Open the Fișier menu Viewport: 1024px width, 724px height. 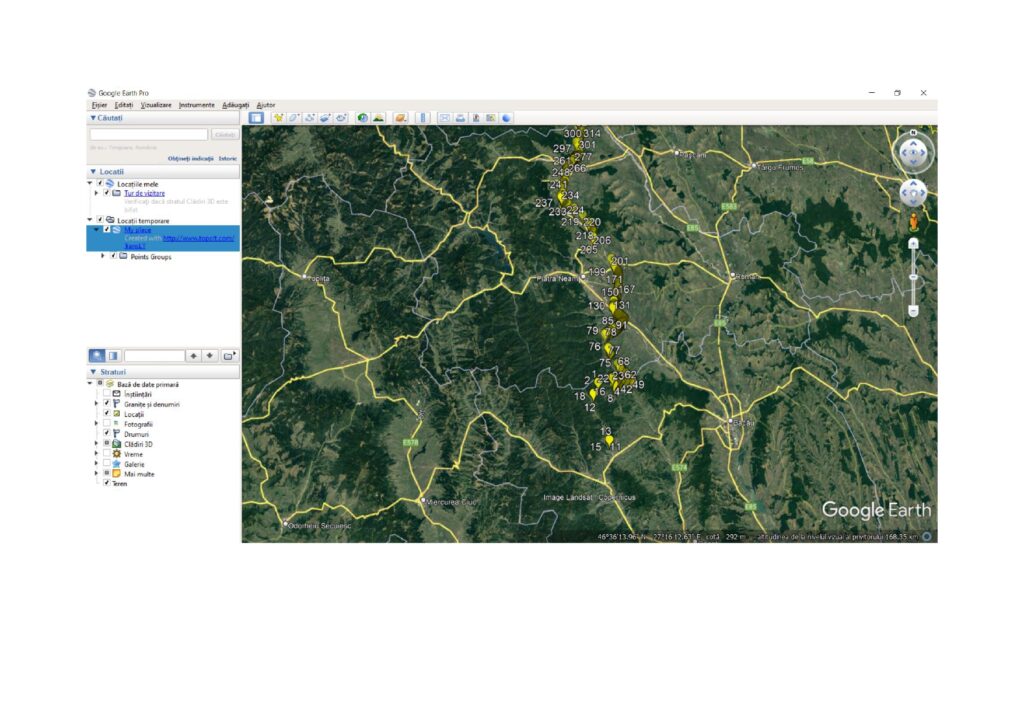[99, 105]
